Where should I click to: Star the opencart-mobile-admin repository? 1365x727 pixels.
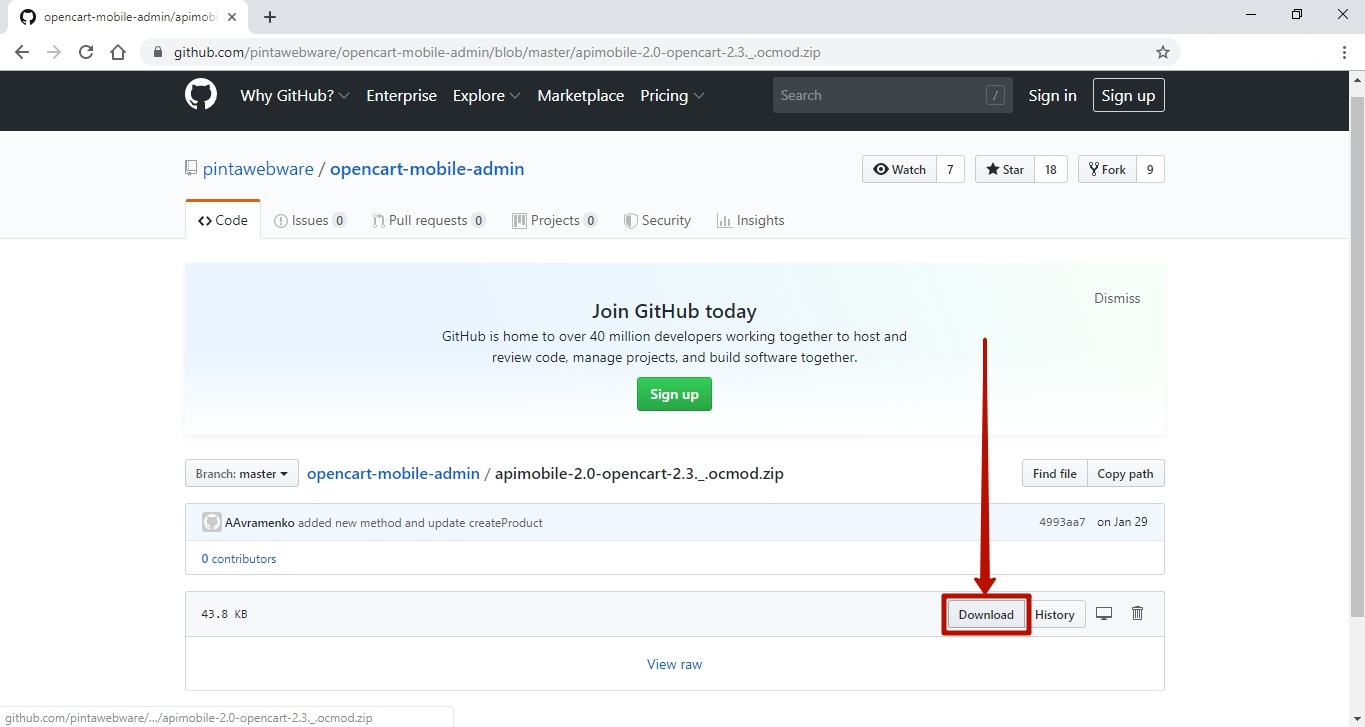1005,170
